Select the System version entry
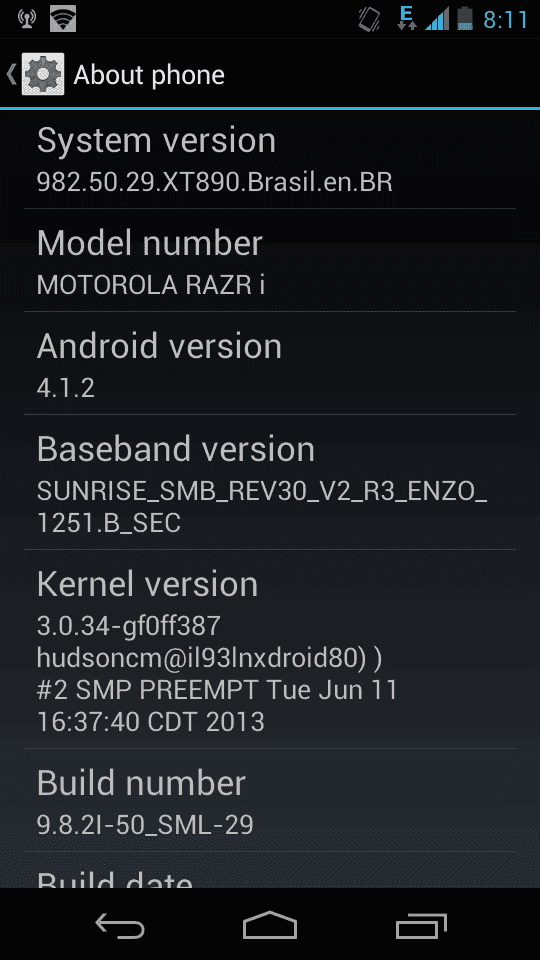Viewport: 540px width, 960px height. click(x=270, y=159)
